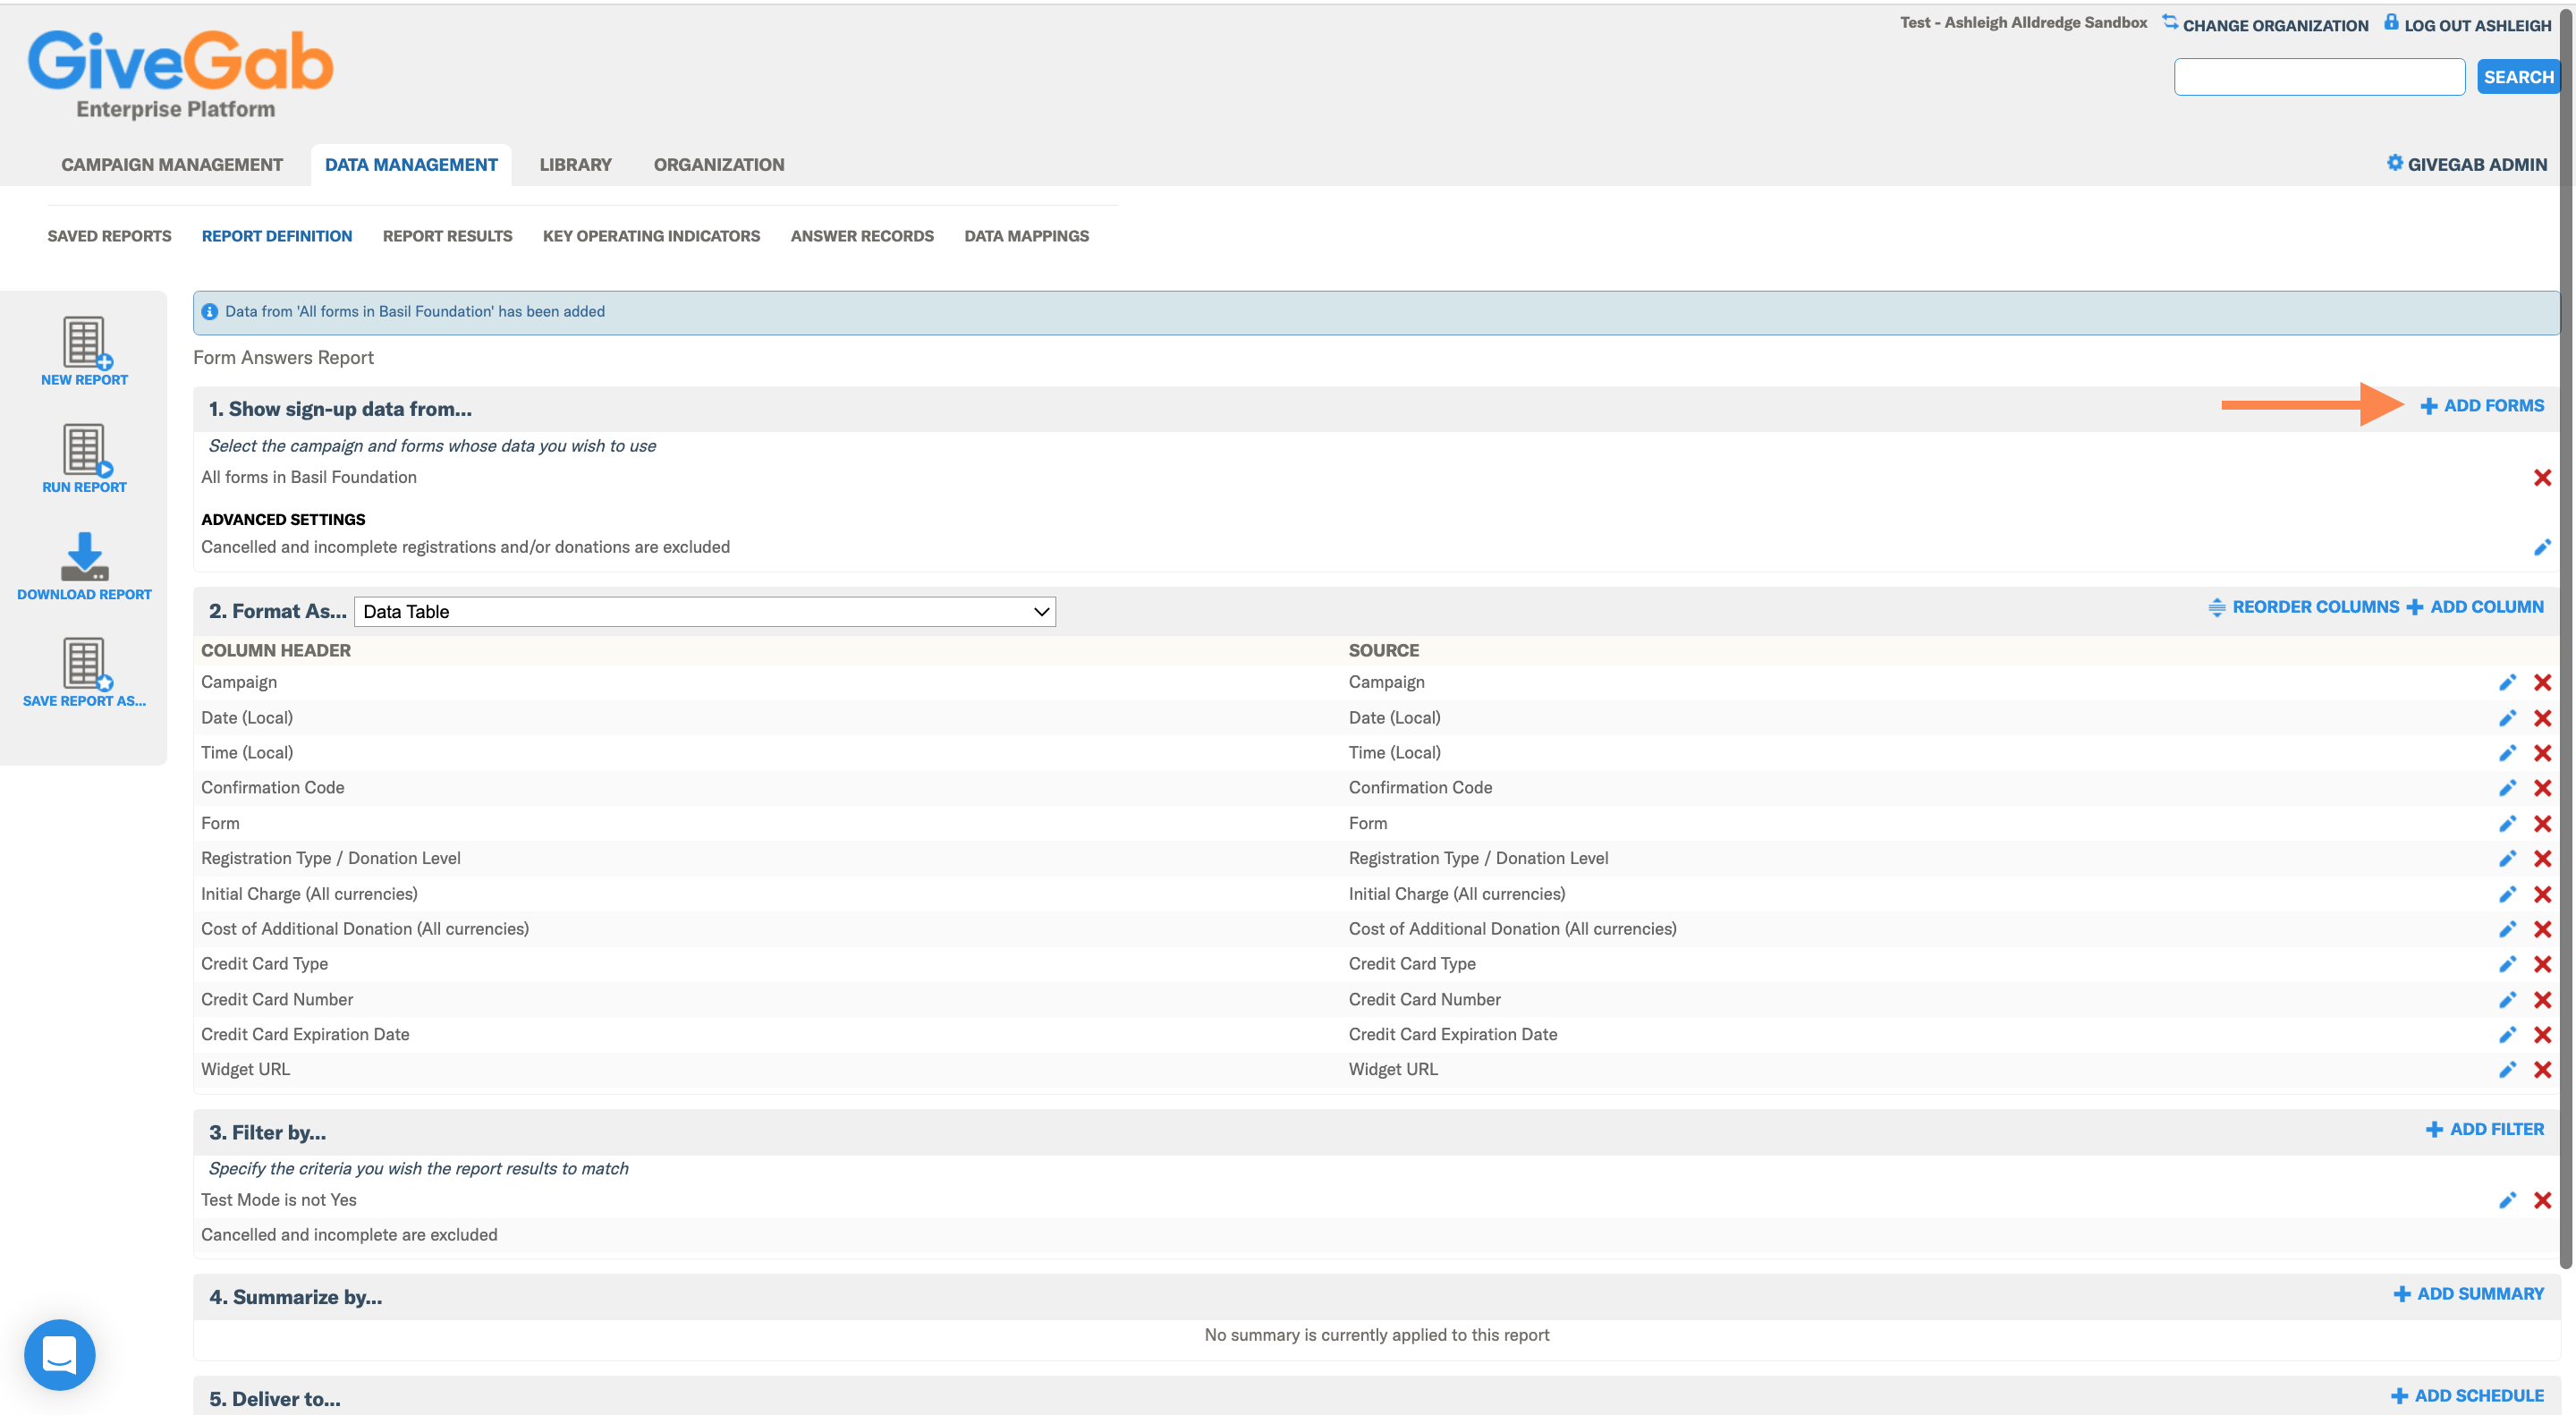
Task: Delete the Credit Card Number column
Action: coord(2542,1000)
